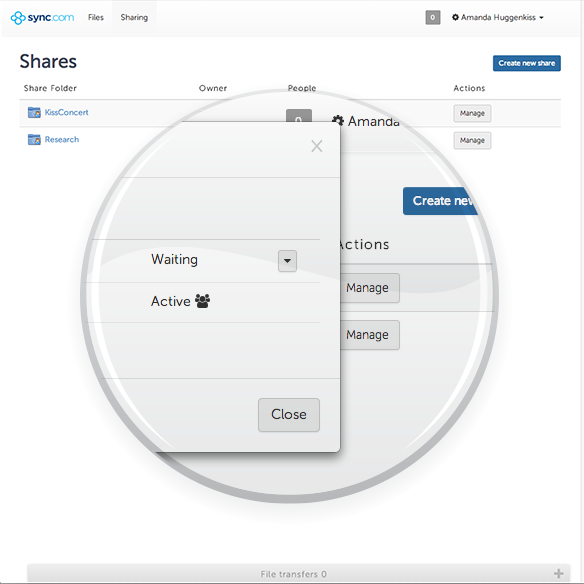Click the Research folder icon
This screenshot has height=584, width=584.
click(x=34, y=139)
